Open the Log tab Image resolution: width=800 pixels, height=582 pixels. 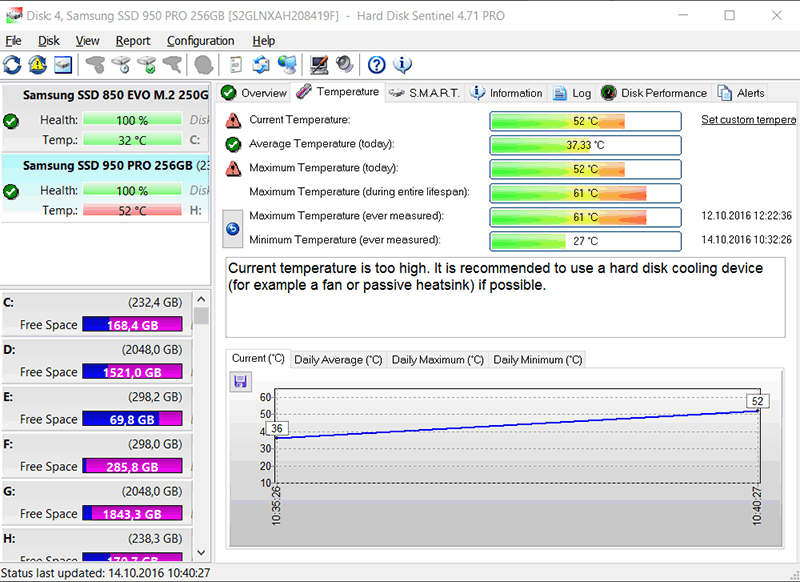[572, 93]
